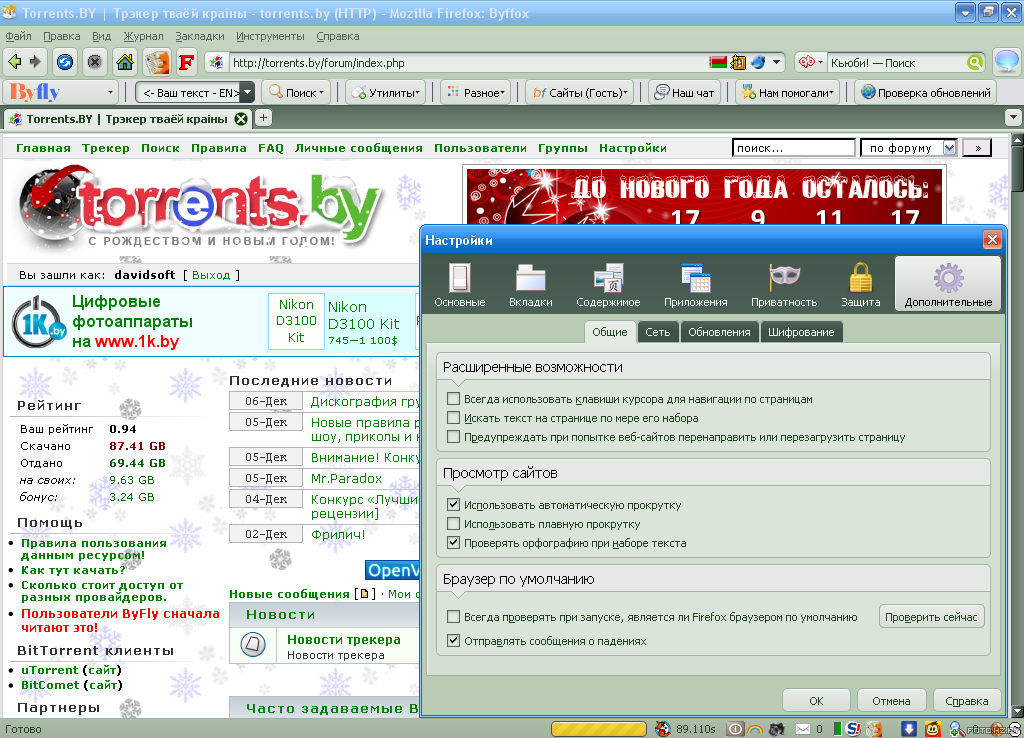
Task: Click the forward navigation arrow
Action: 35,62
